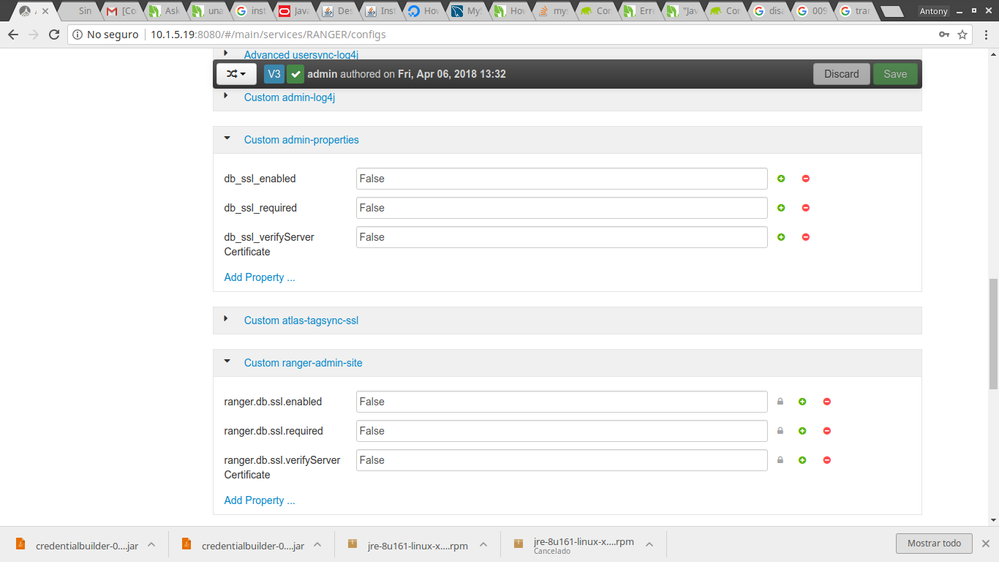Bookmark this page with star icon
Viewport: 999px width, 562px height.
tap(962, 34)
